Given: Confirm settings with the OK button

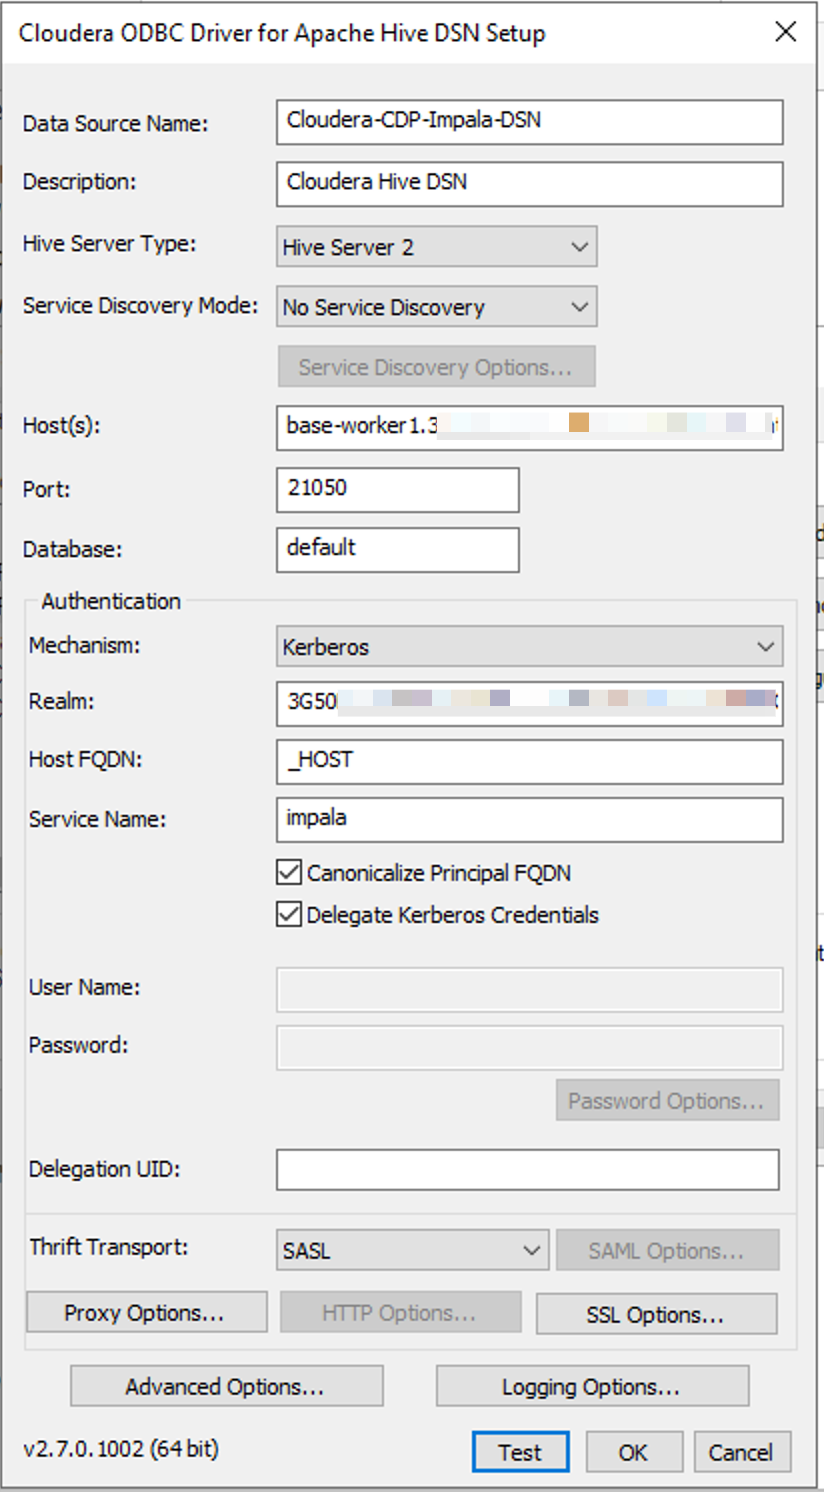Looking at the screenshot, I should pos(633,1452).
